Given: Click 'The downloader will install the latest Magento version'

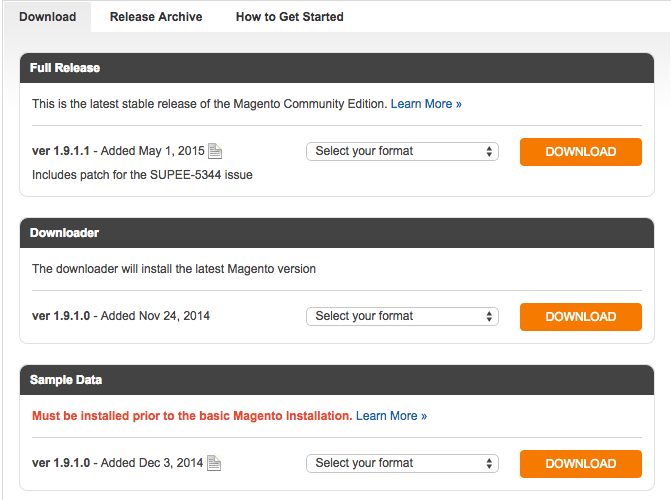Looking at the screenshot, I should 174,269.
